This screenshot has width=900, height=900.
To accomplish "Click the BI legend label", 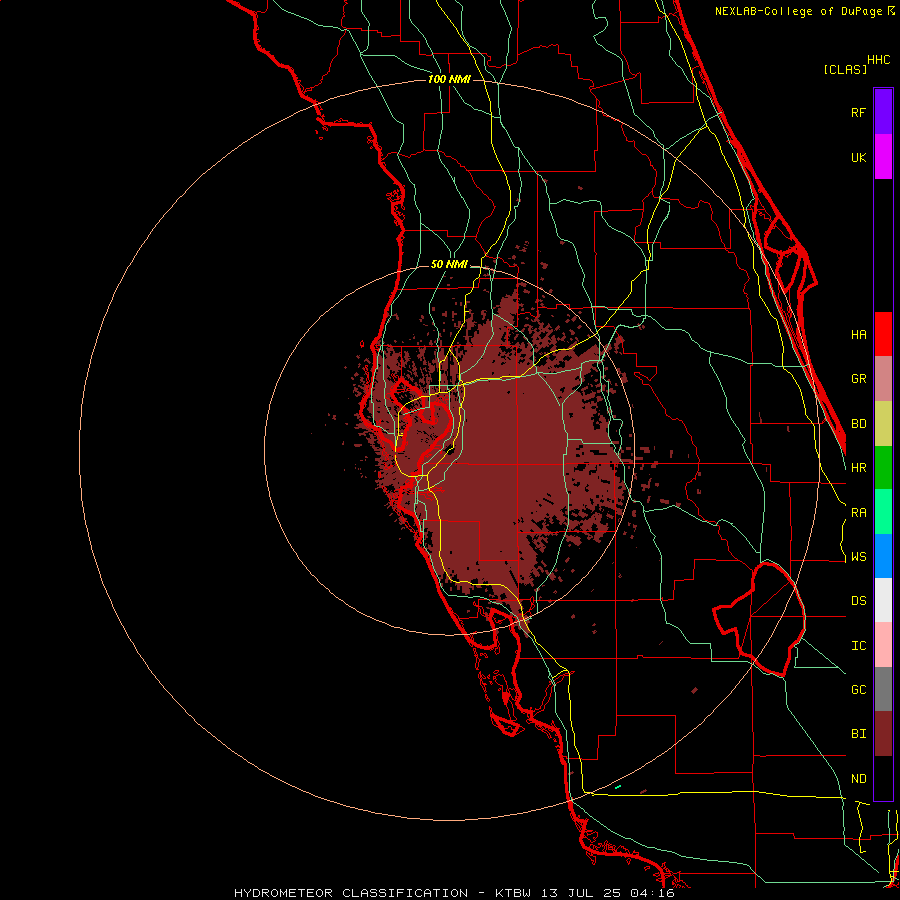I will click(858, 734).
